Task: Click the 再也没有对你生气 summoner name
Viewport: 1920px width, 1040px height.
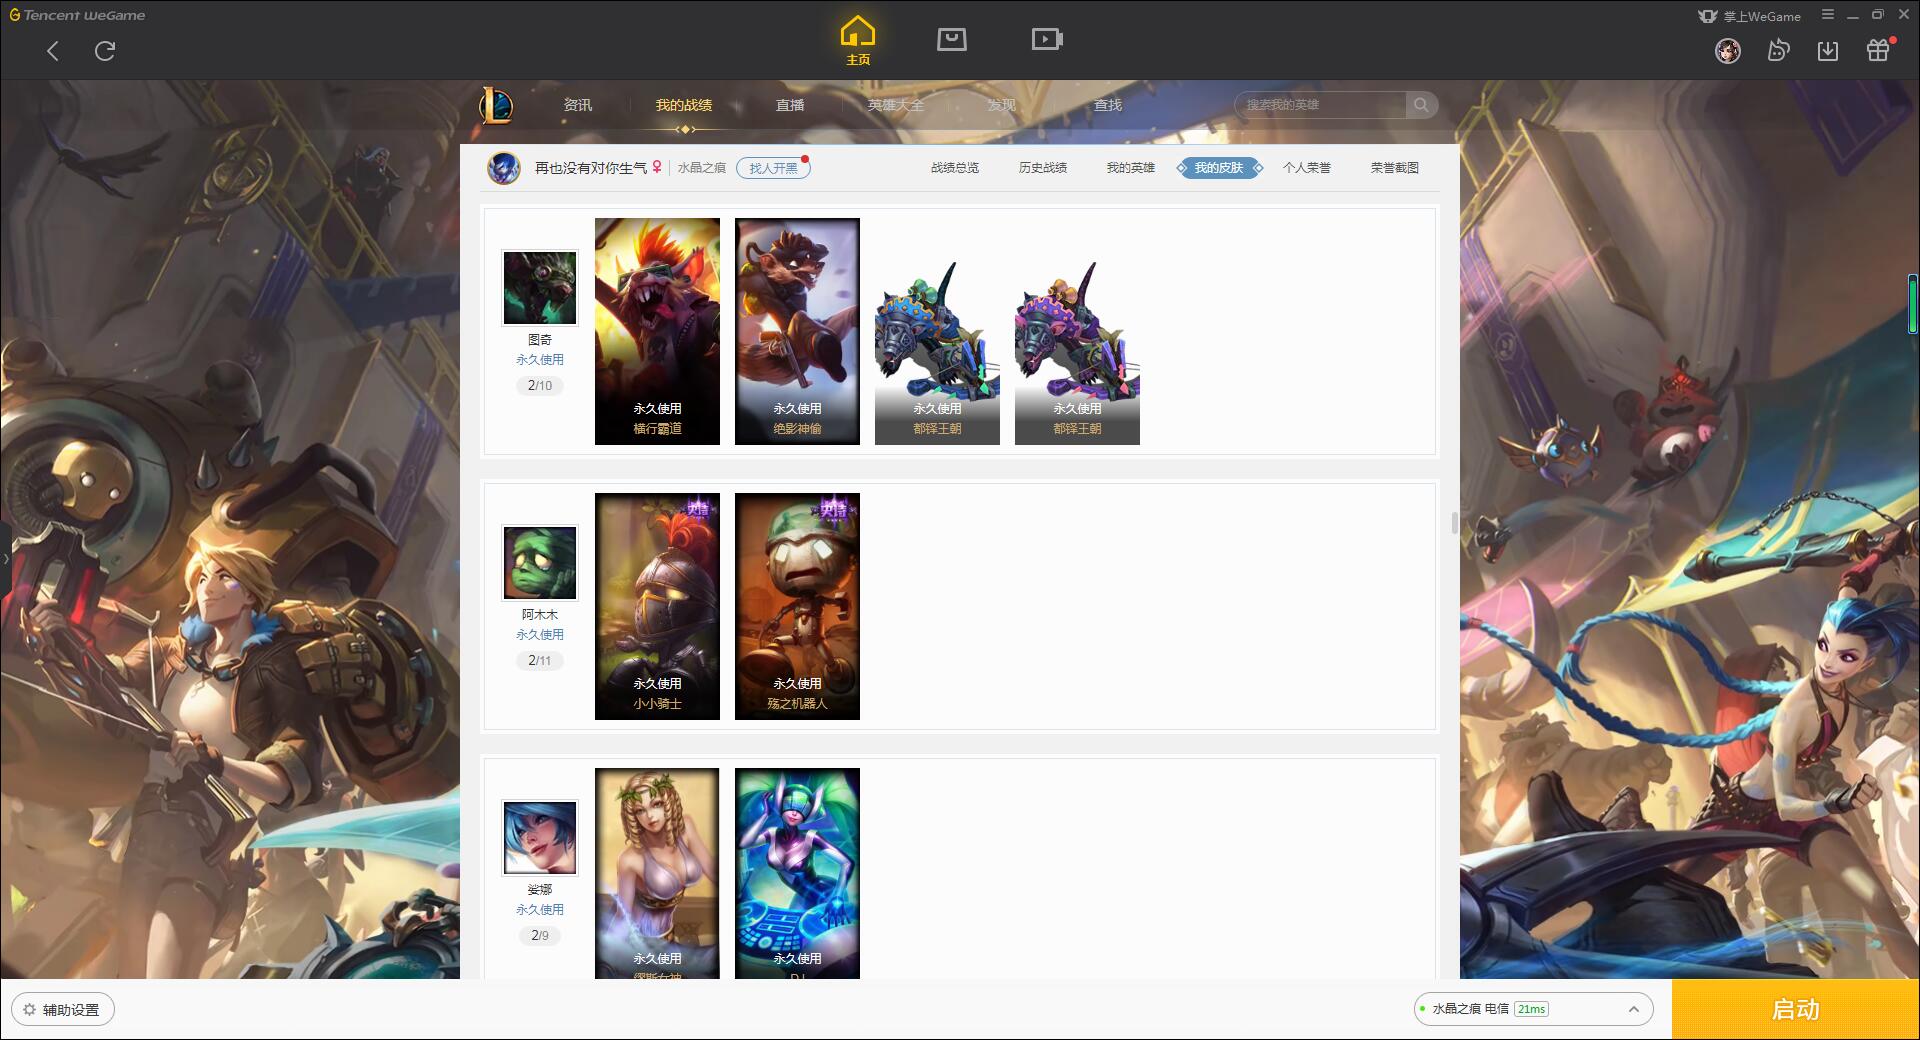Action: [x=590, y=168]
